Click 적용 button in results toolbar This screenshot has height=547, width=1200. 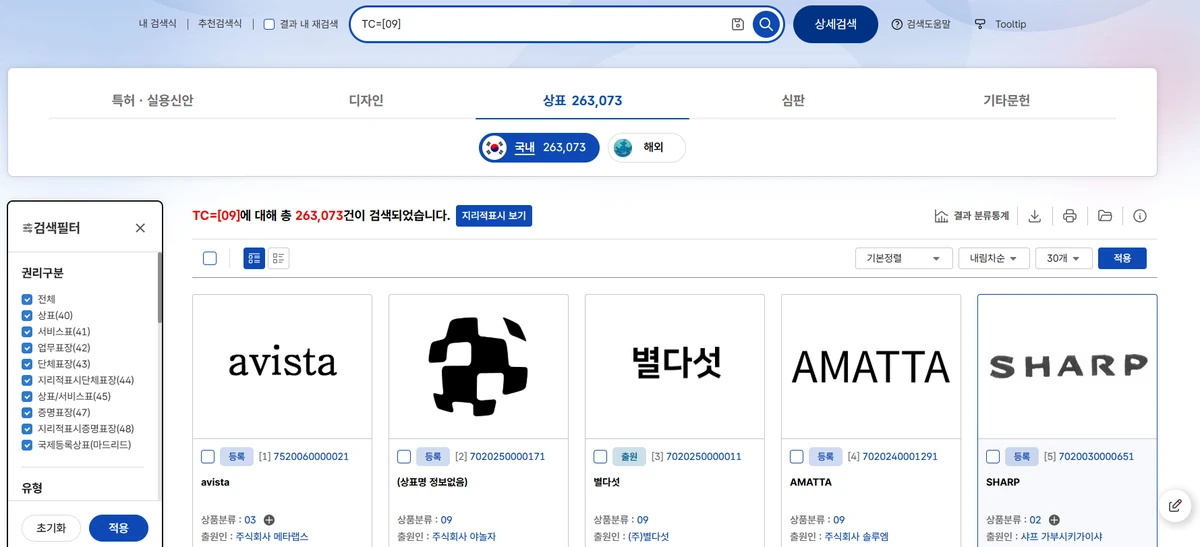click(1122, 258)
